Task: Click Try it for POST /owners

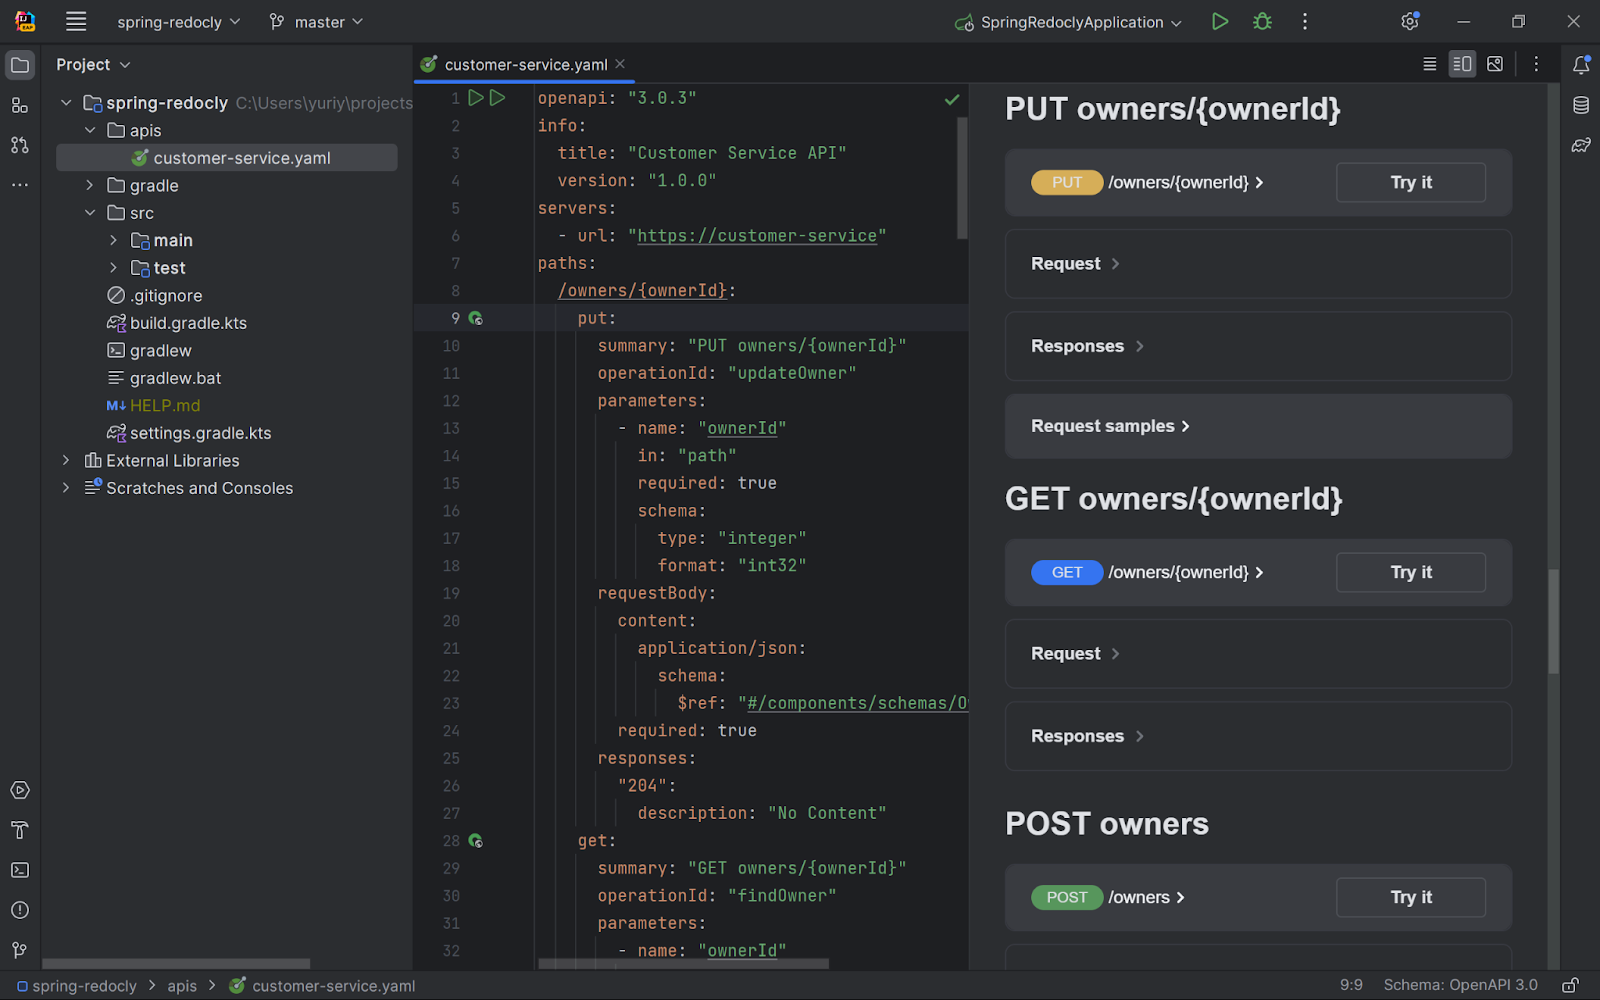Action: click(1411, 897)
